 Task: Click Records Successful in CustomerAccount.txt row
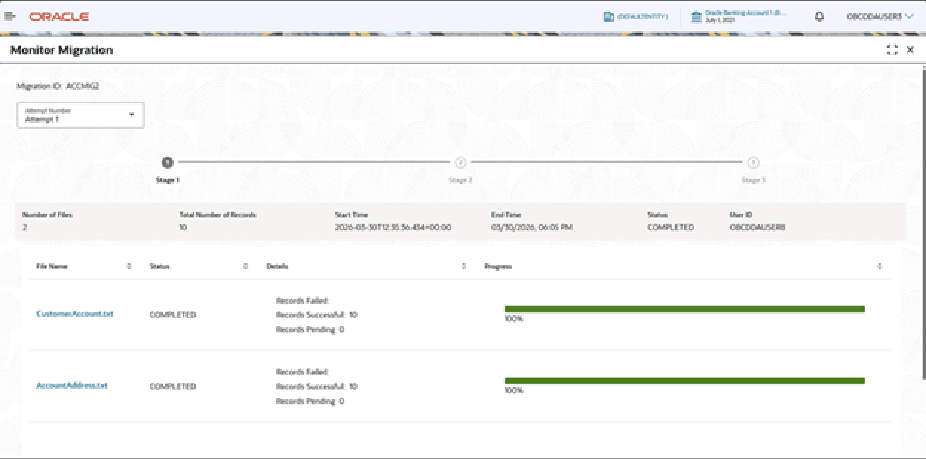(x=317, y=315)
